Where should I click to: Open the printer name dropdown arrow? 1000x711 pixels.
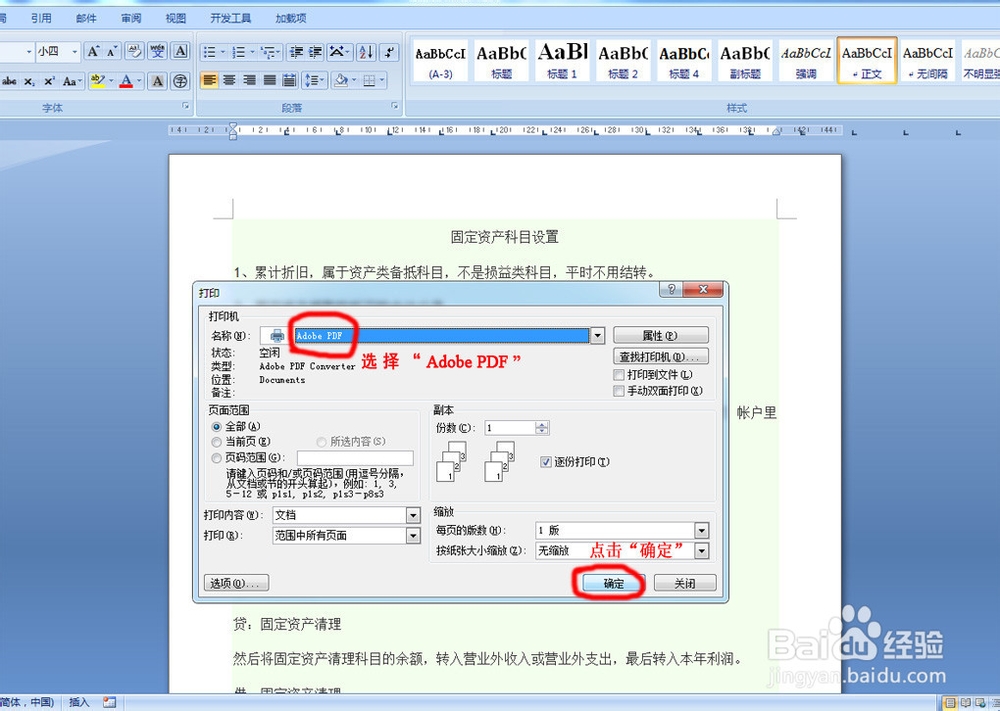[x=597, y=335]
